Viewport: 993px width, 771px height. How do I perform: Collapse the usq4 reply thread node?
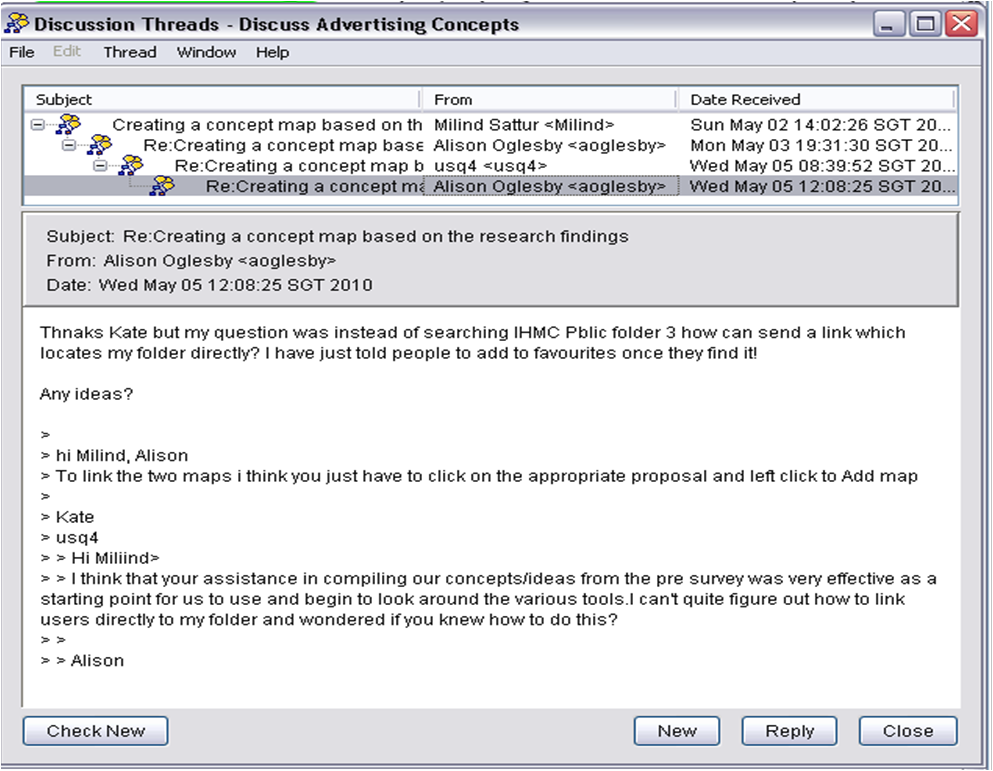tap(100, 165)
